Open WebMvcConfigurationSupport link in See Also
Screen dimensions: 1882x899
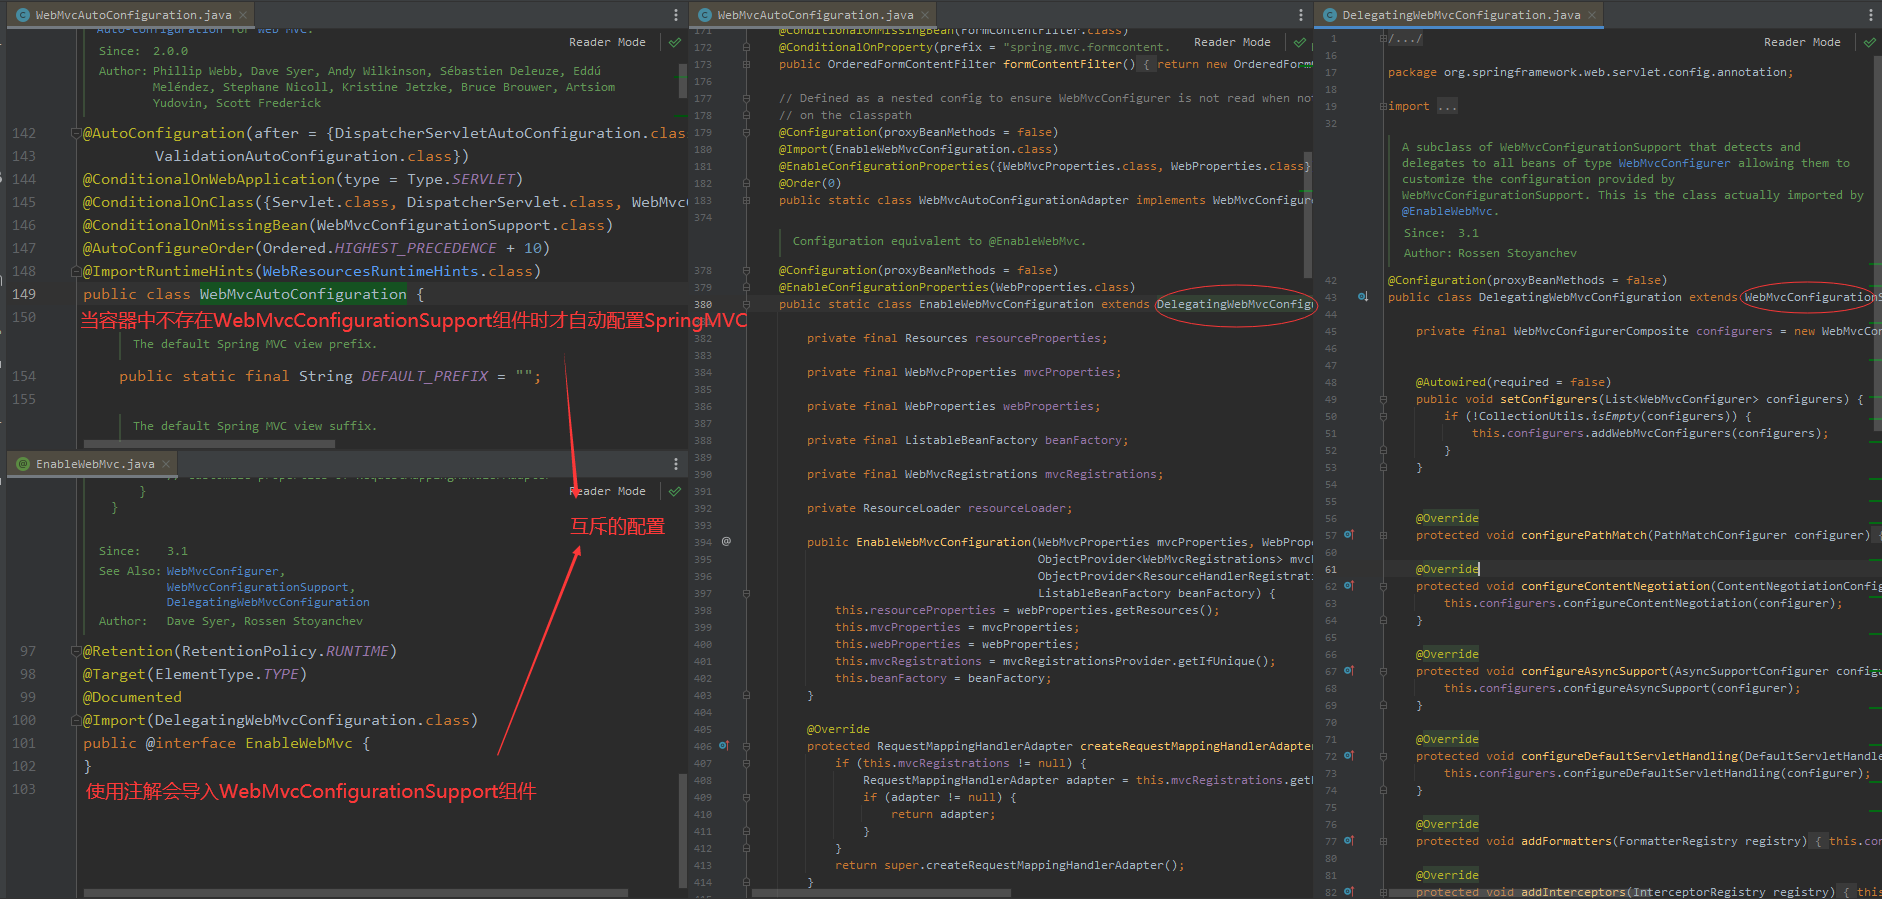[x=258, y=587]
